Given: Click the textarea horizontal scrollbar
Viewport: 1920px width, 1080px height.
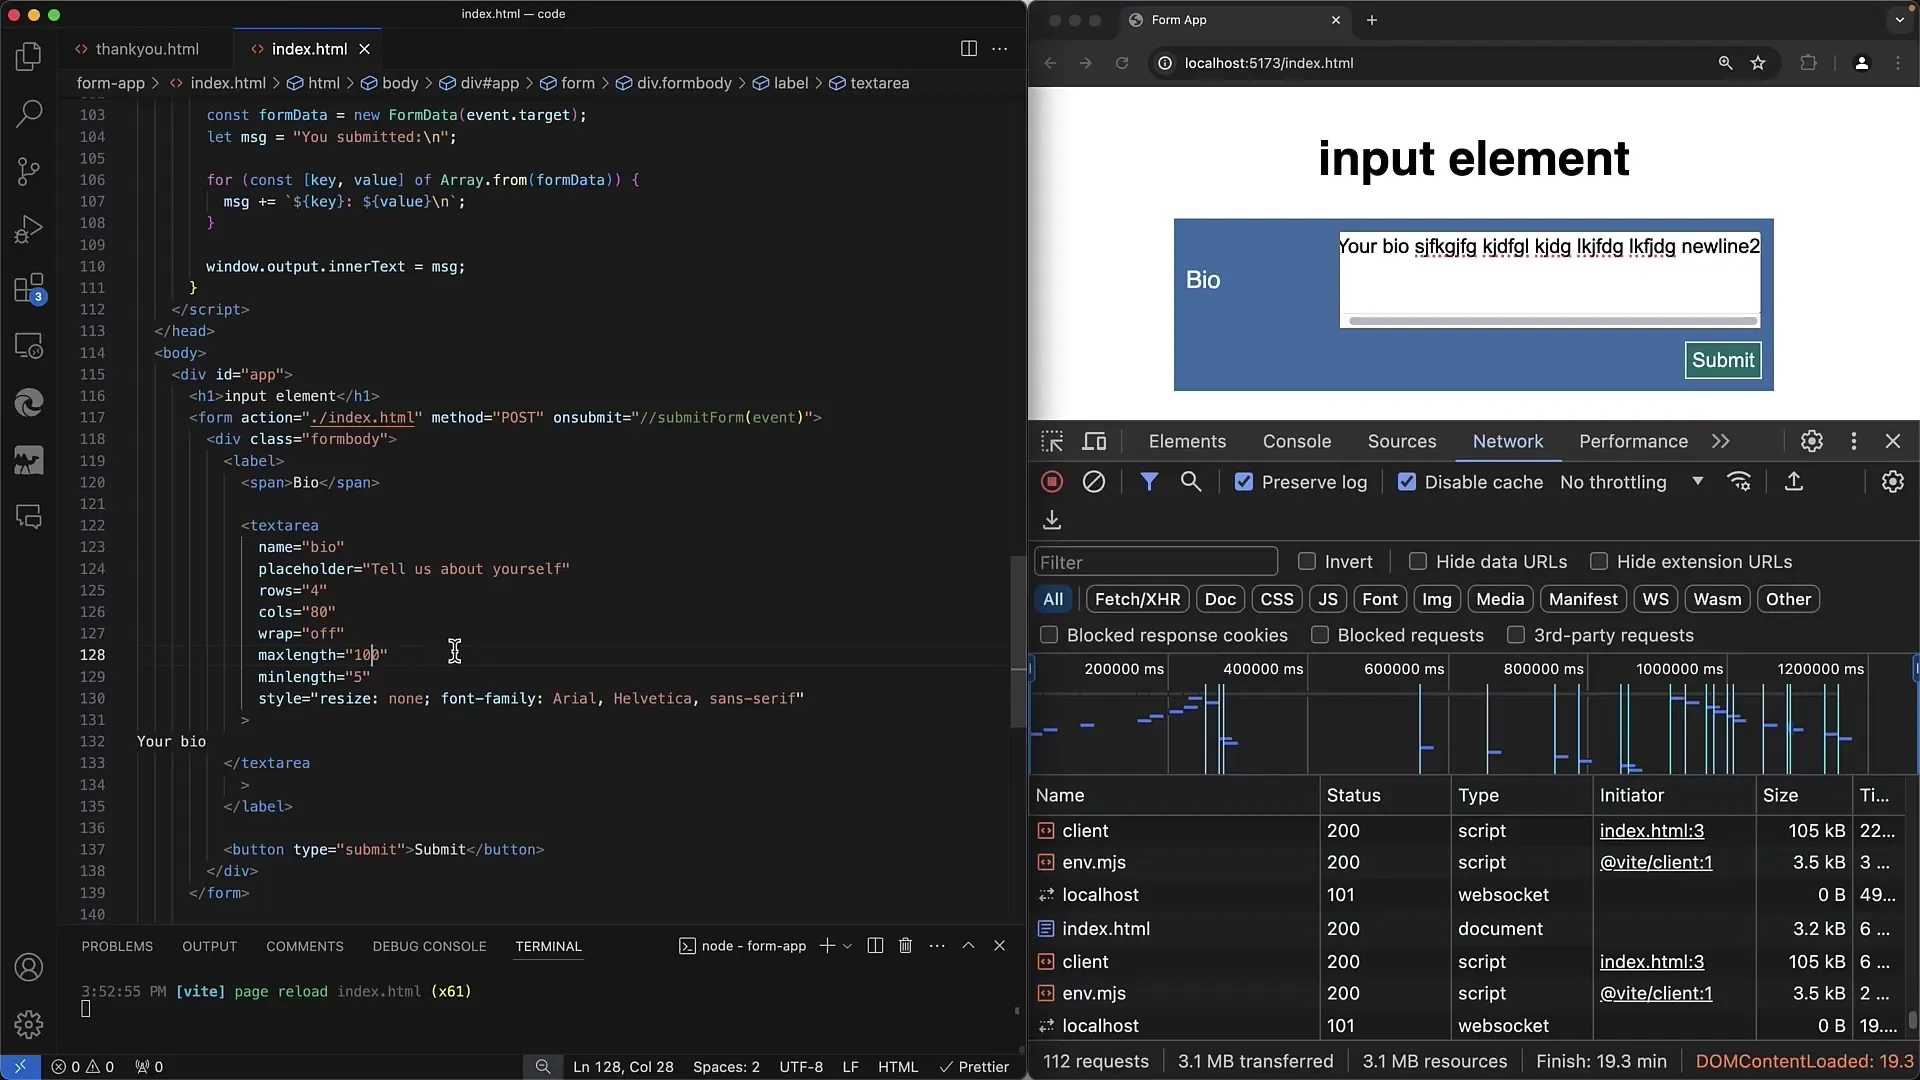Looking at the screenshot, I should click(x=1552, y=321).
